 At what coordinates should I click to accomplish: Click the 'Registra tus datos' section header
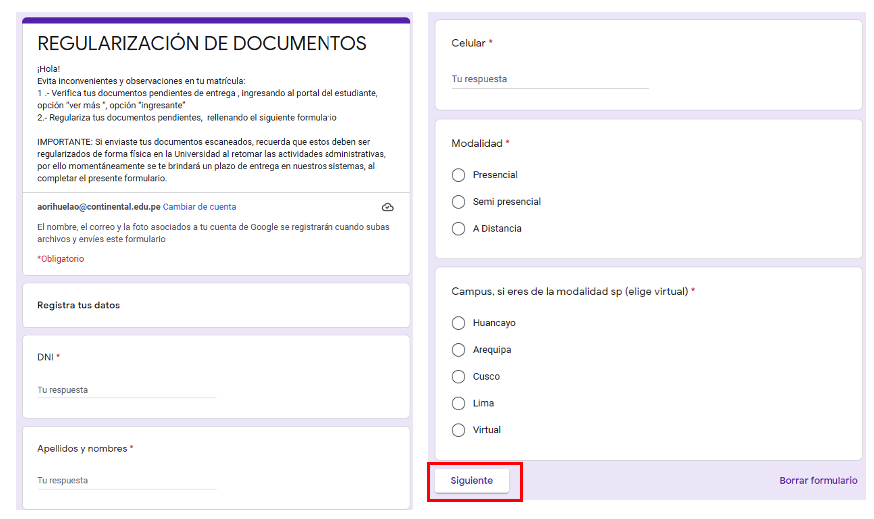78,305
